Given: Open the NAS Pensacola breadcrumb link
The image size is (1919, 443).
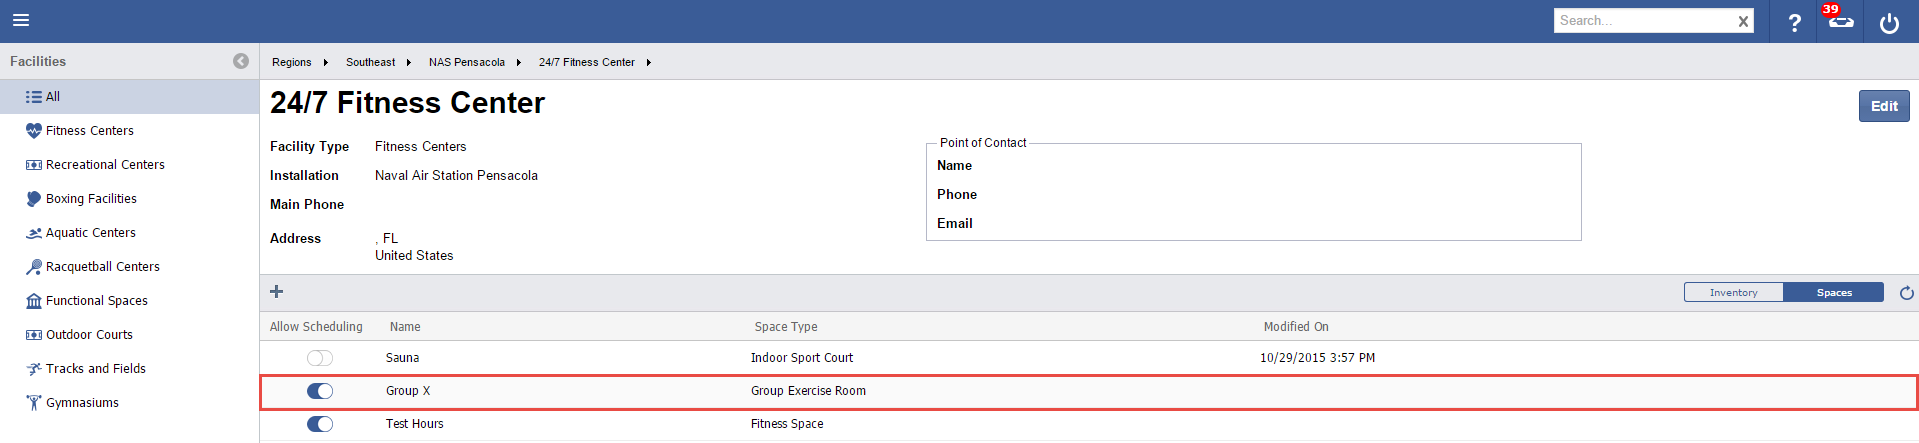Looking at the screenshot, I should (466, 62).
